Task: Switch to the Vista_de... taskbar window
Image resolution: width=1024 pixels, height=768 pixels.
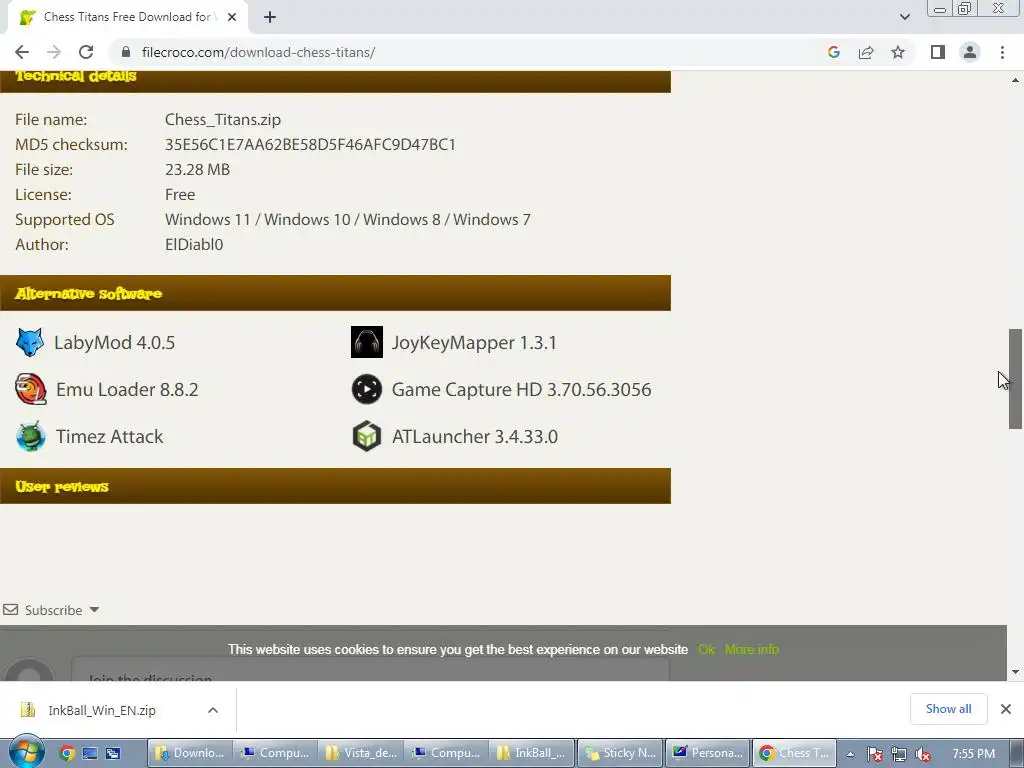Action: (361, 753)
